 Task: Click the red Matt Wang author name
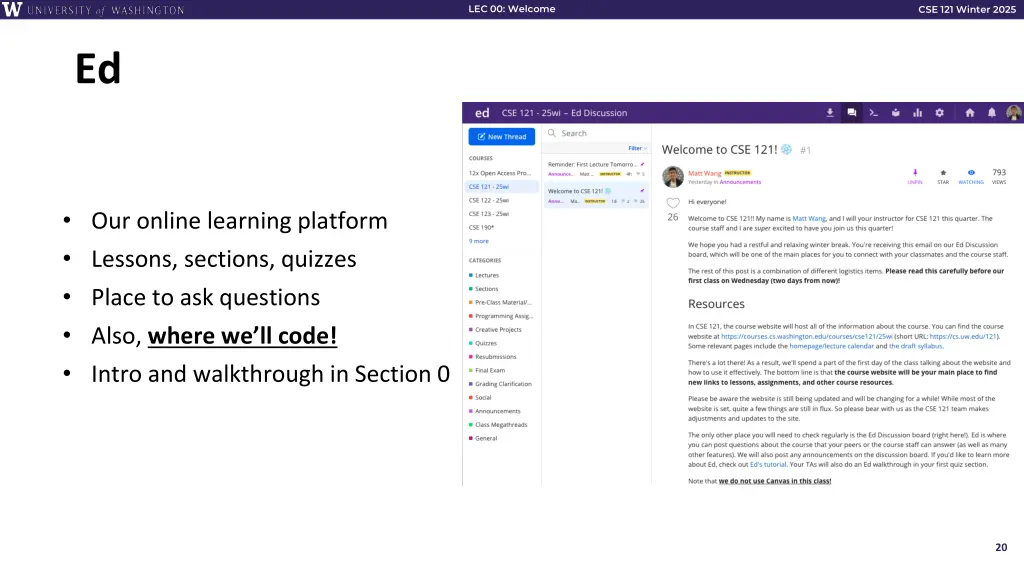coord(705,173)
